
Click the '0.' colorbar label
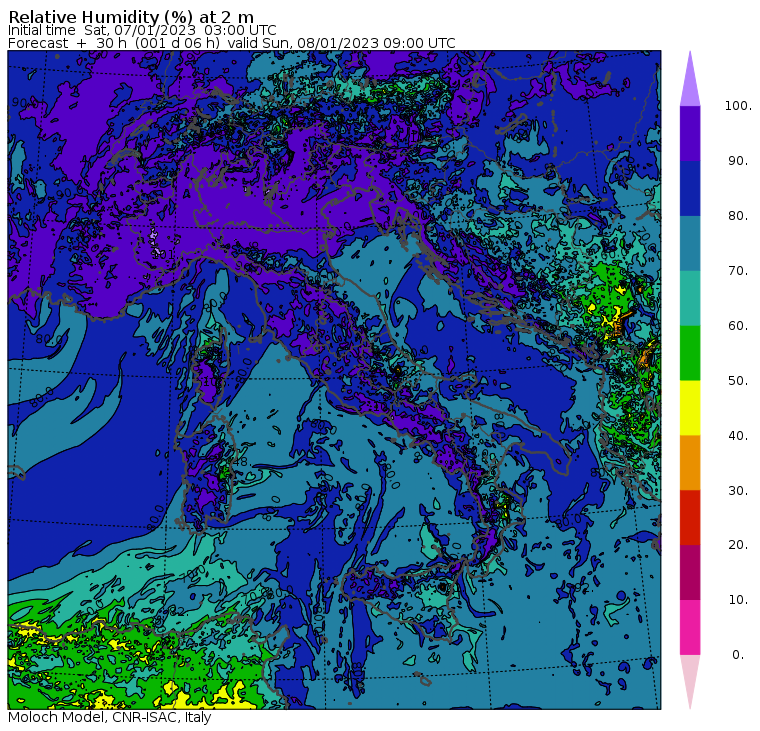point(738,655)
